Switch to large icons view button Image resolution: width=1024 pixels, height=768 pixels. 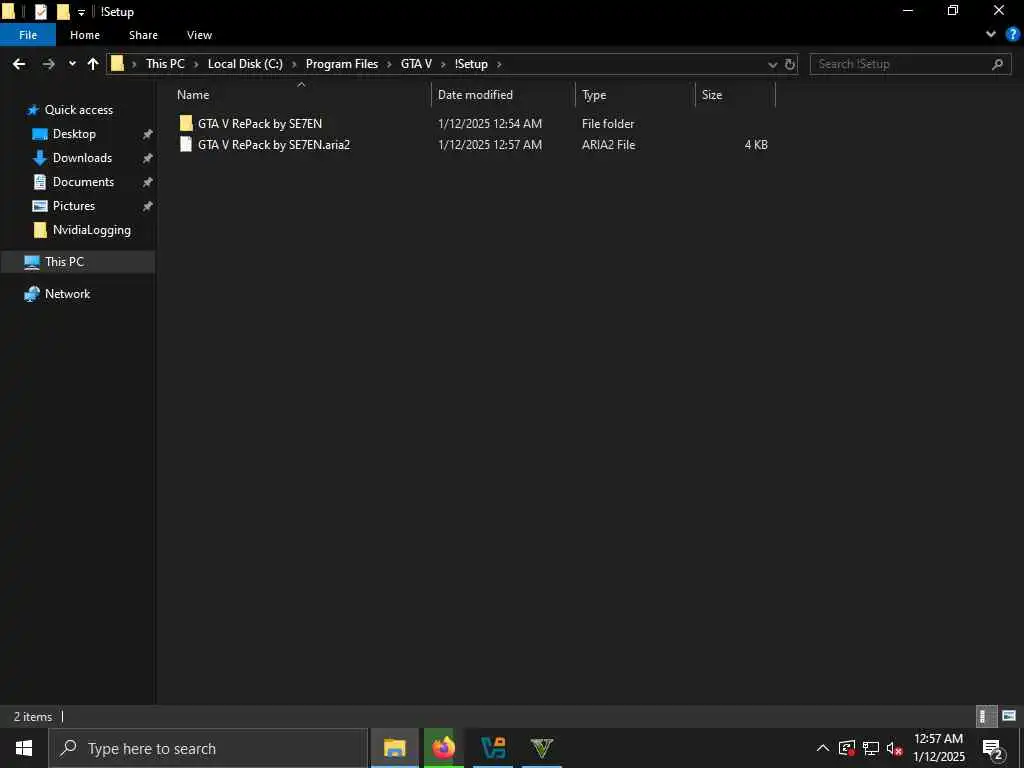1009,716
